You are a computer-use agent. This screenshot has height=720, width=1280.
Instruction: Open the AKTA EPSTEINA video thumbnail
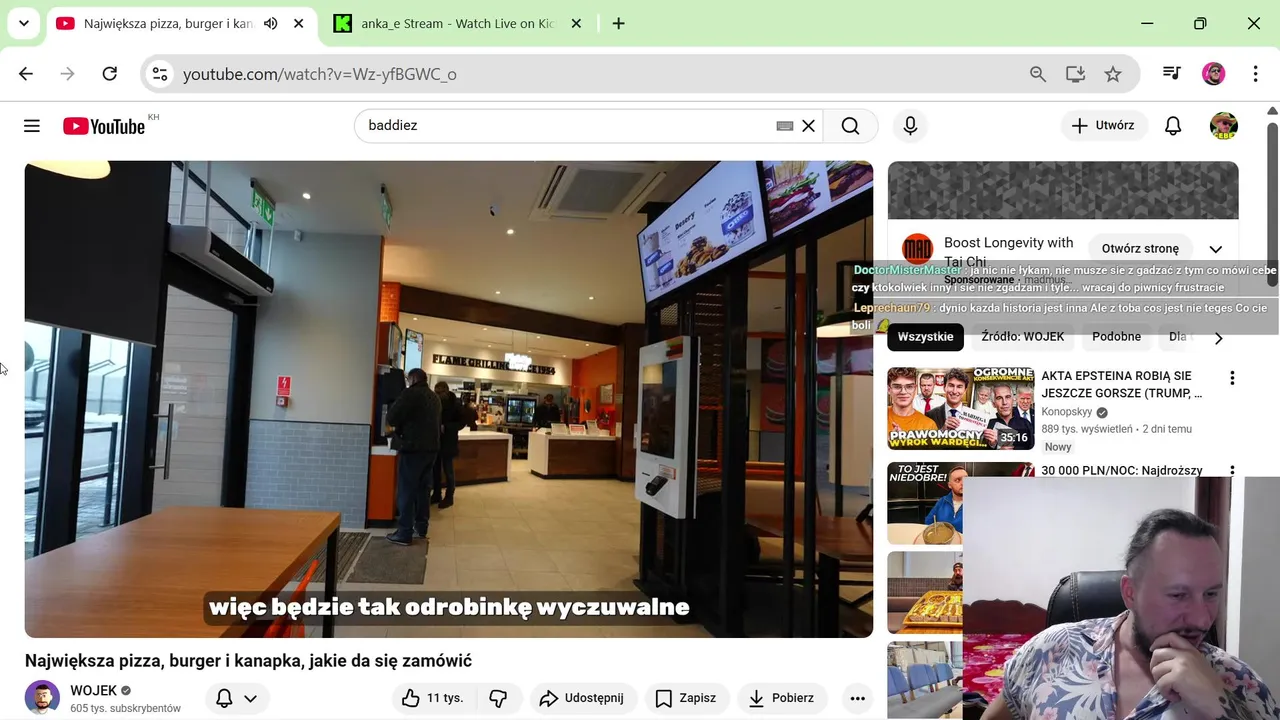(x=961, y=408)
